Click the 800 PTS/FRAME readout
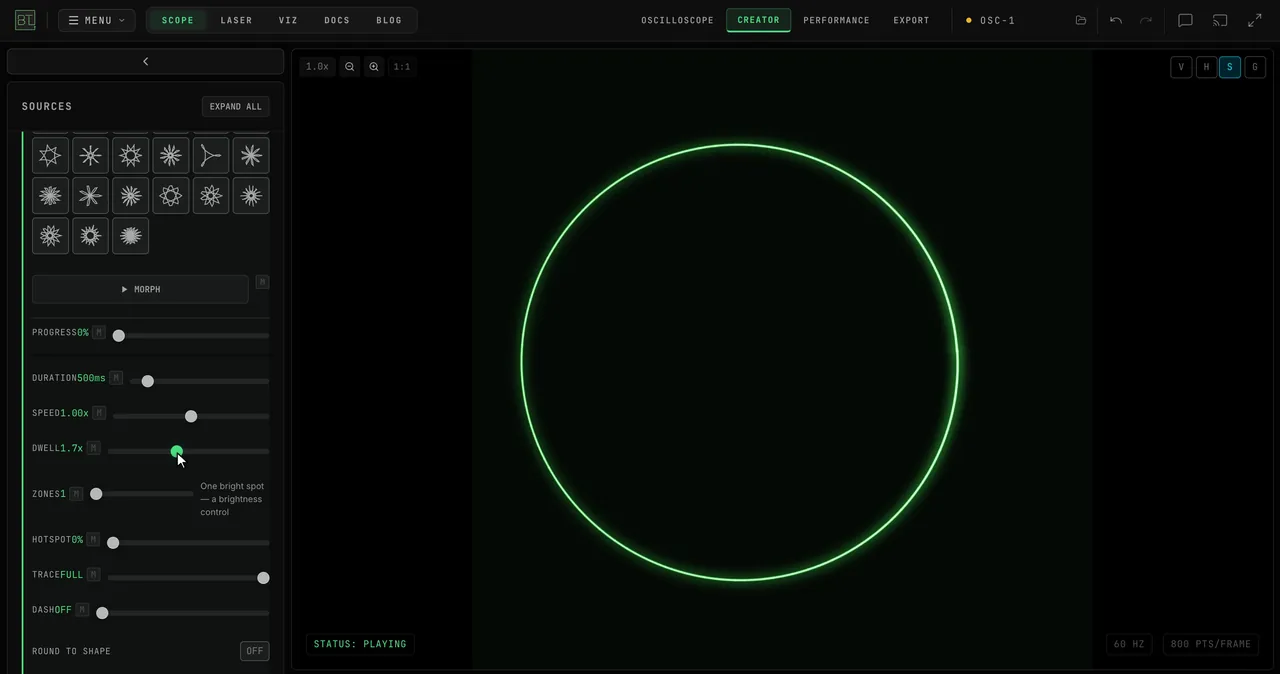1280x674 pixels. pos(1210,644)
